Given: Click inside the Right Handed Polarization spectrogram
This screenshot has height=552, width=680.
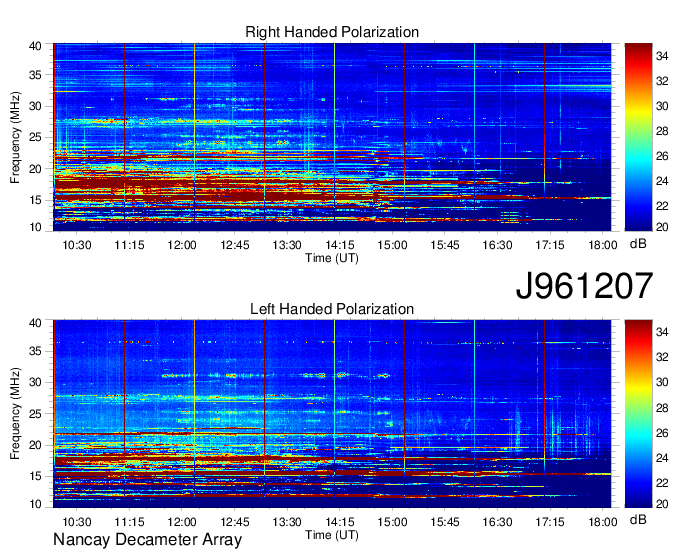Looking at the screenshot, I should [332, 137].
